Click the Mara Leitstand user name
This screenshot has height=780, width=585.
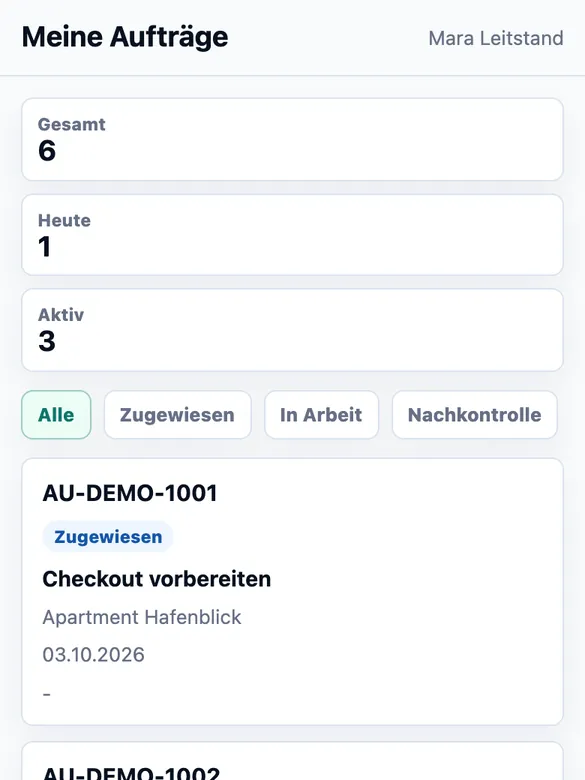[x=496, y=38]
